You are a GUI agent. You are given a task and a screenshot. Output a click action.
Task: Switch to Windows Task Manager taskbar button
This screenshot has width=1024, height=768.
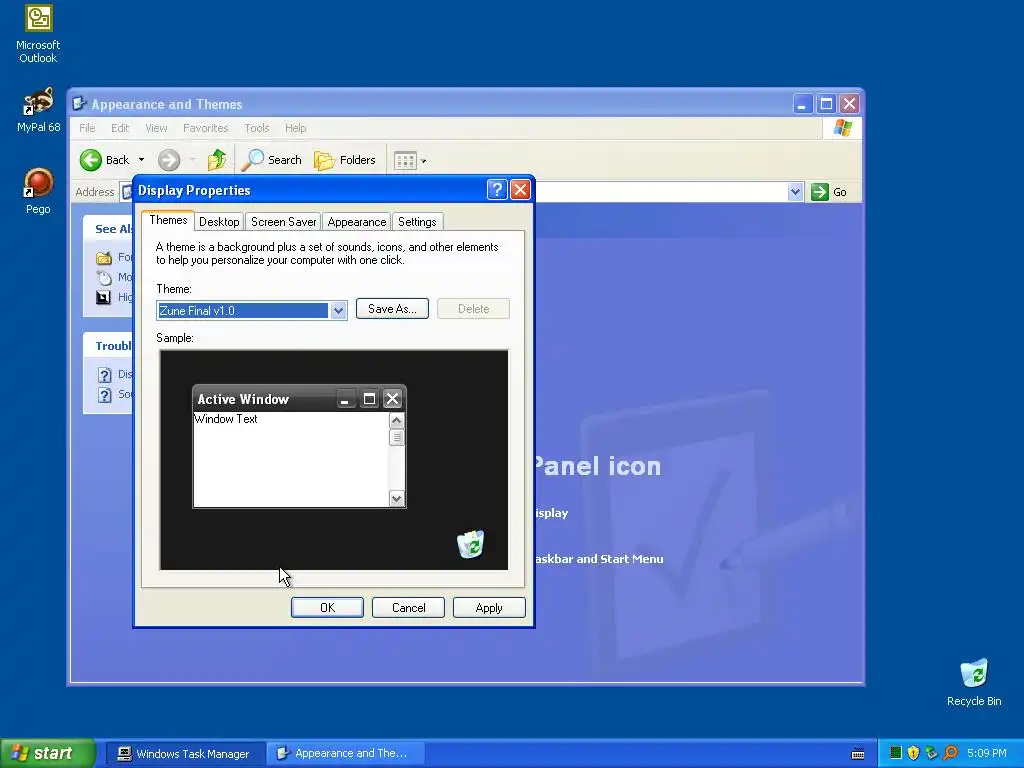point(185,754)
